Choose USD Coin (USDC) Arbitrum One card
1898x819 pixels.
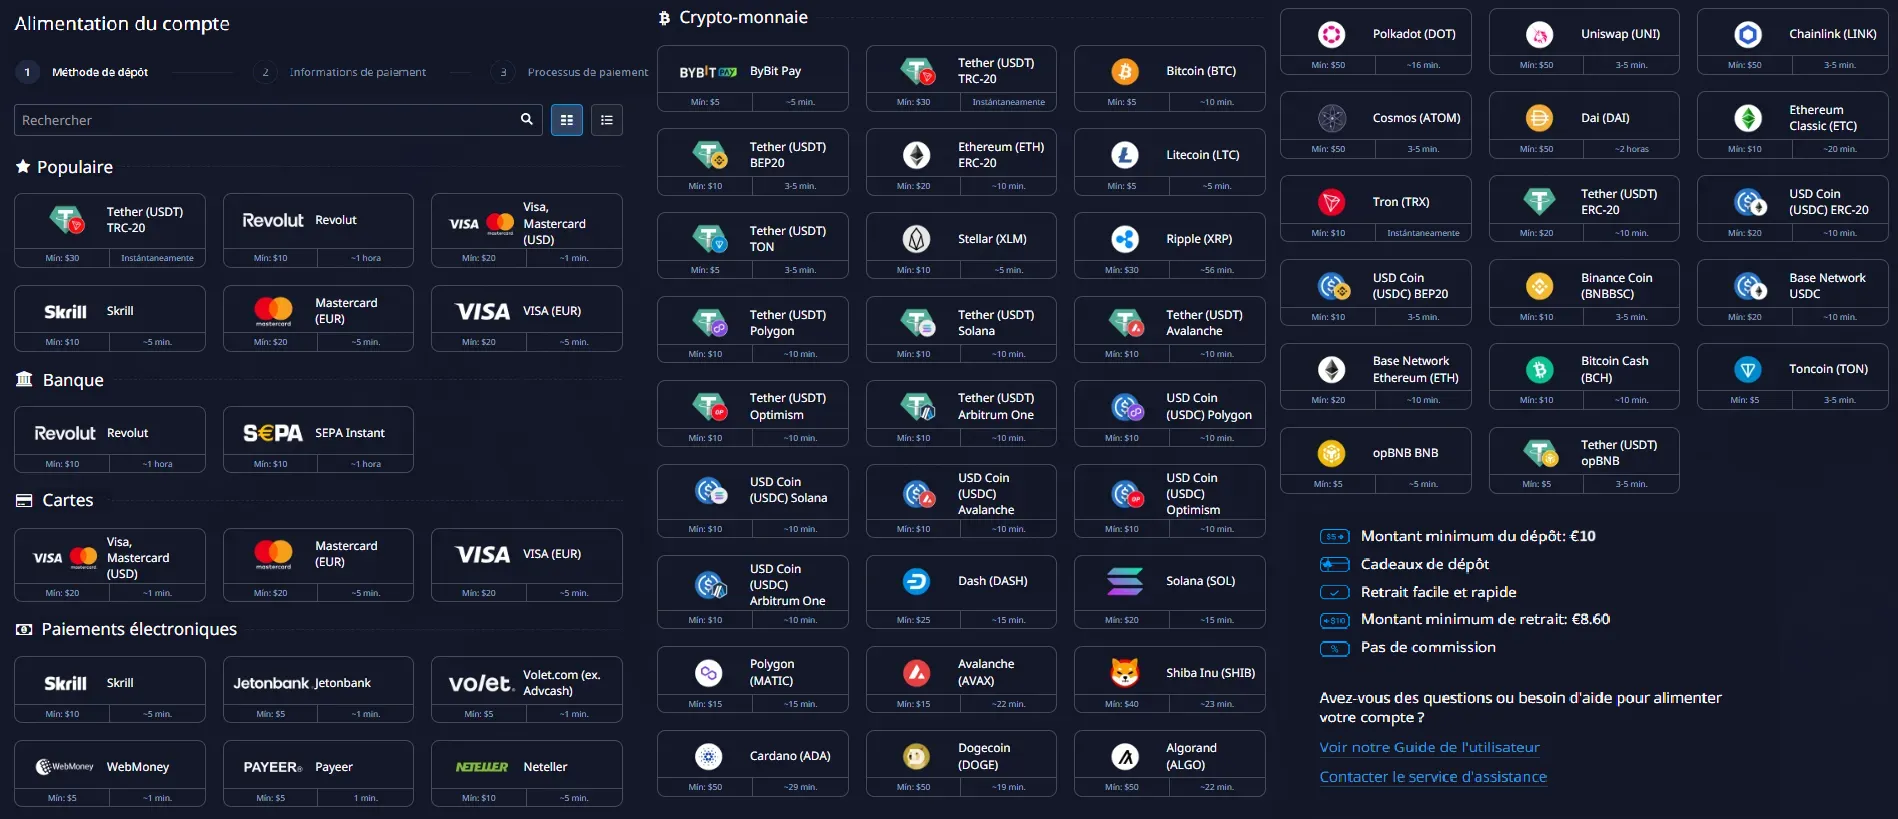coord(753,592)
